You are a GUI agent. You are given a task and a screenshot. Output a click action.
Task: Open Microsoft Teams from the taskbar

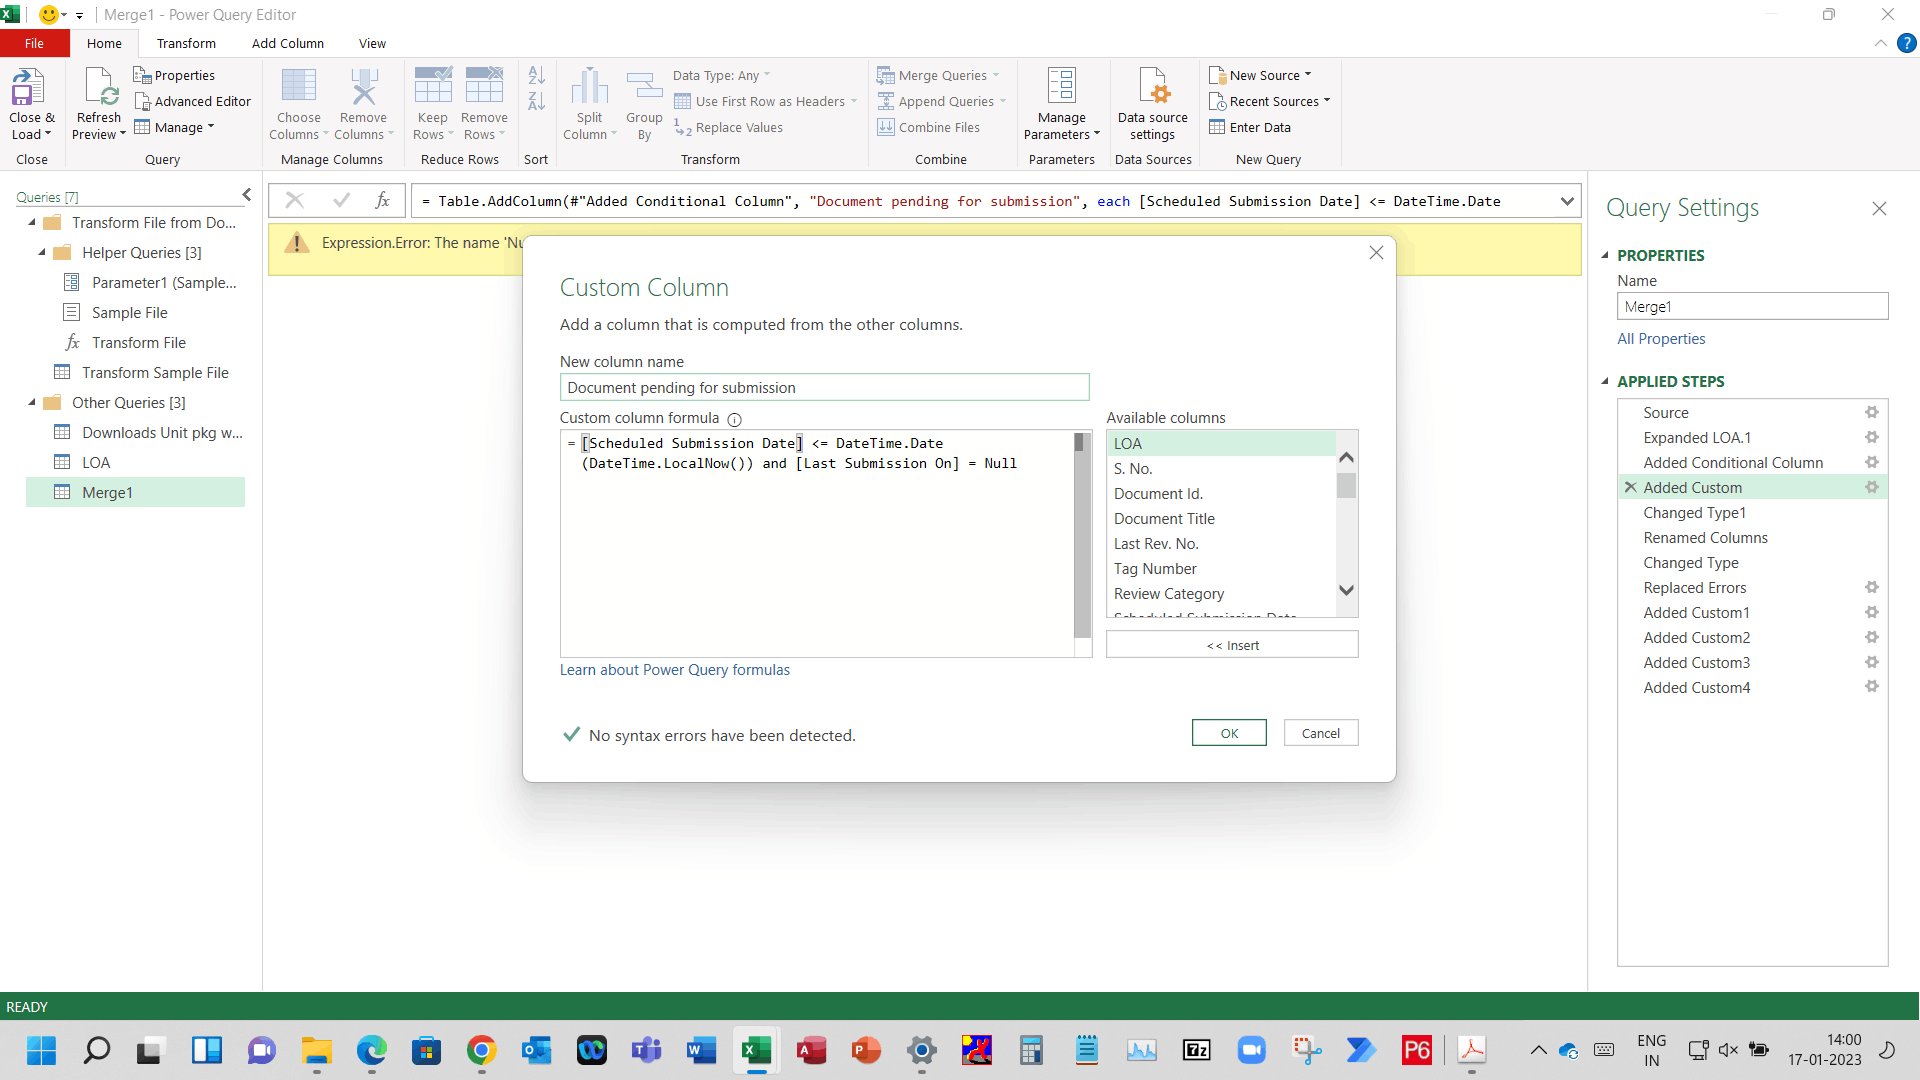coord(646,1050)
